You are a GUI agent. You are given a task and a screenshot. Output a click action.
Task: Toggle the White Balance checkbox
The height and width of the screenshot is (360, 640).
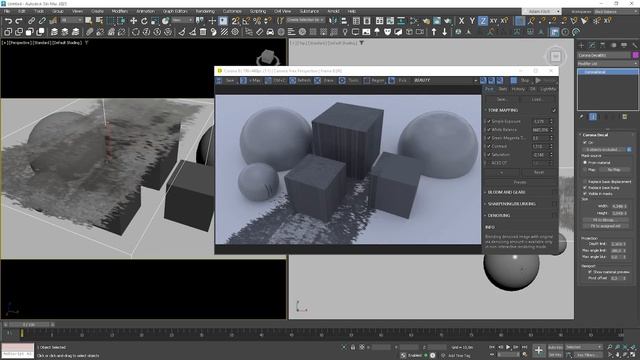[489, 130]
